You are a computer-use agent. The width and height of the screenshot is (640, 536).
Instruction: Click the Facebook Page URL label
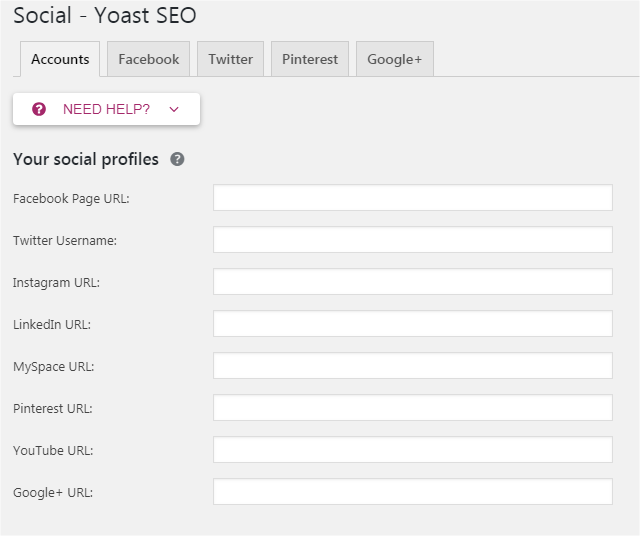pyautogui.click(x=71, y=198)
